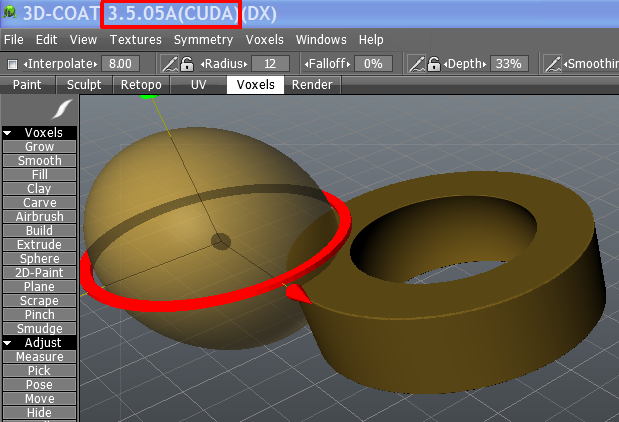Switch to the UV room tab

[199, 85]
